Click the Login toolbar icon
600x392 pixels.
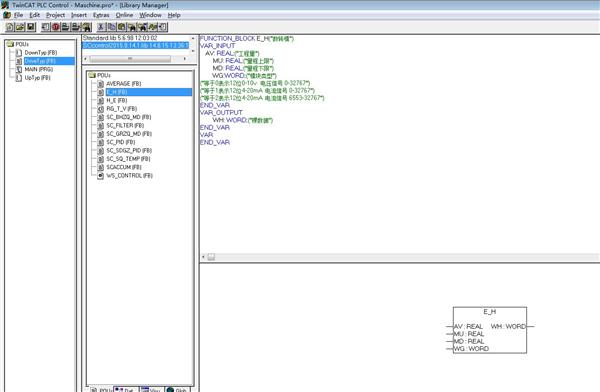[x=66, y=27]
